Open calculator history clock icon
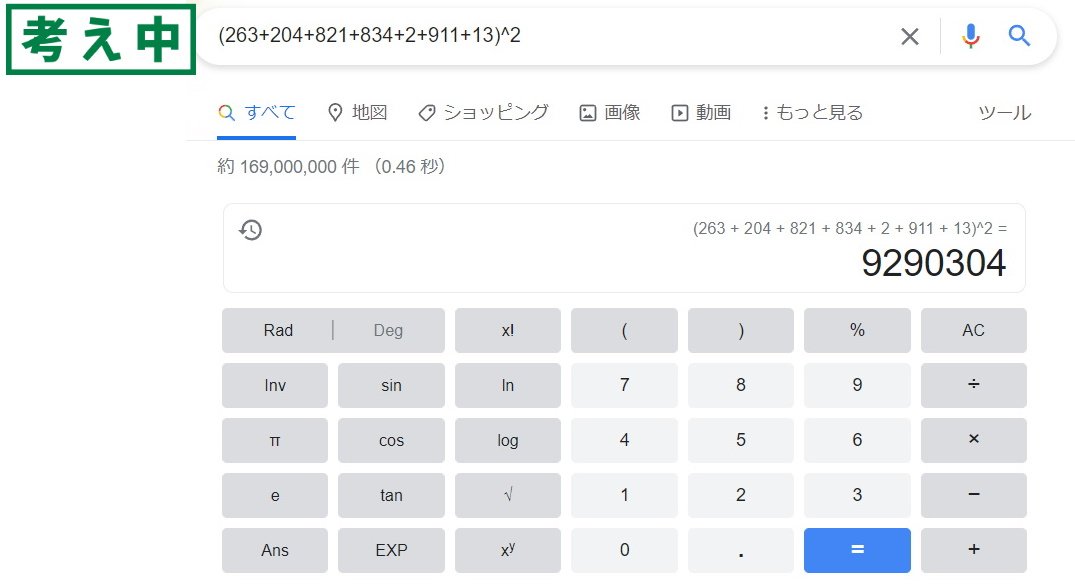 click(x=250, y=230)
